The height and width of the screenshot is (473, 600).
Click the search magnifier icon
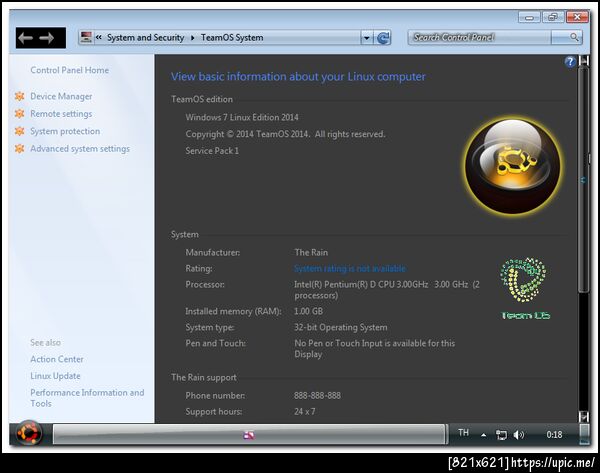[x=574, y=37]
